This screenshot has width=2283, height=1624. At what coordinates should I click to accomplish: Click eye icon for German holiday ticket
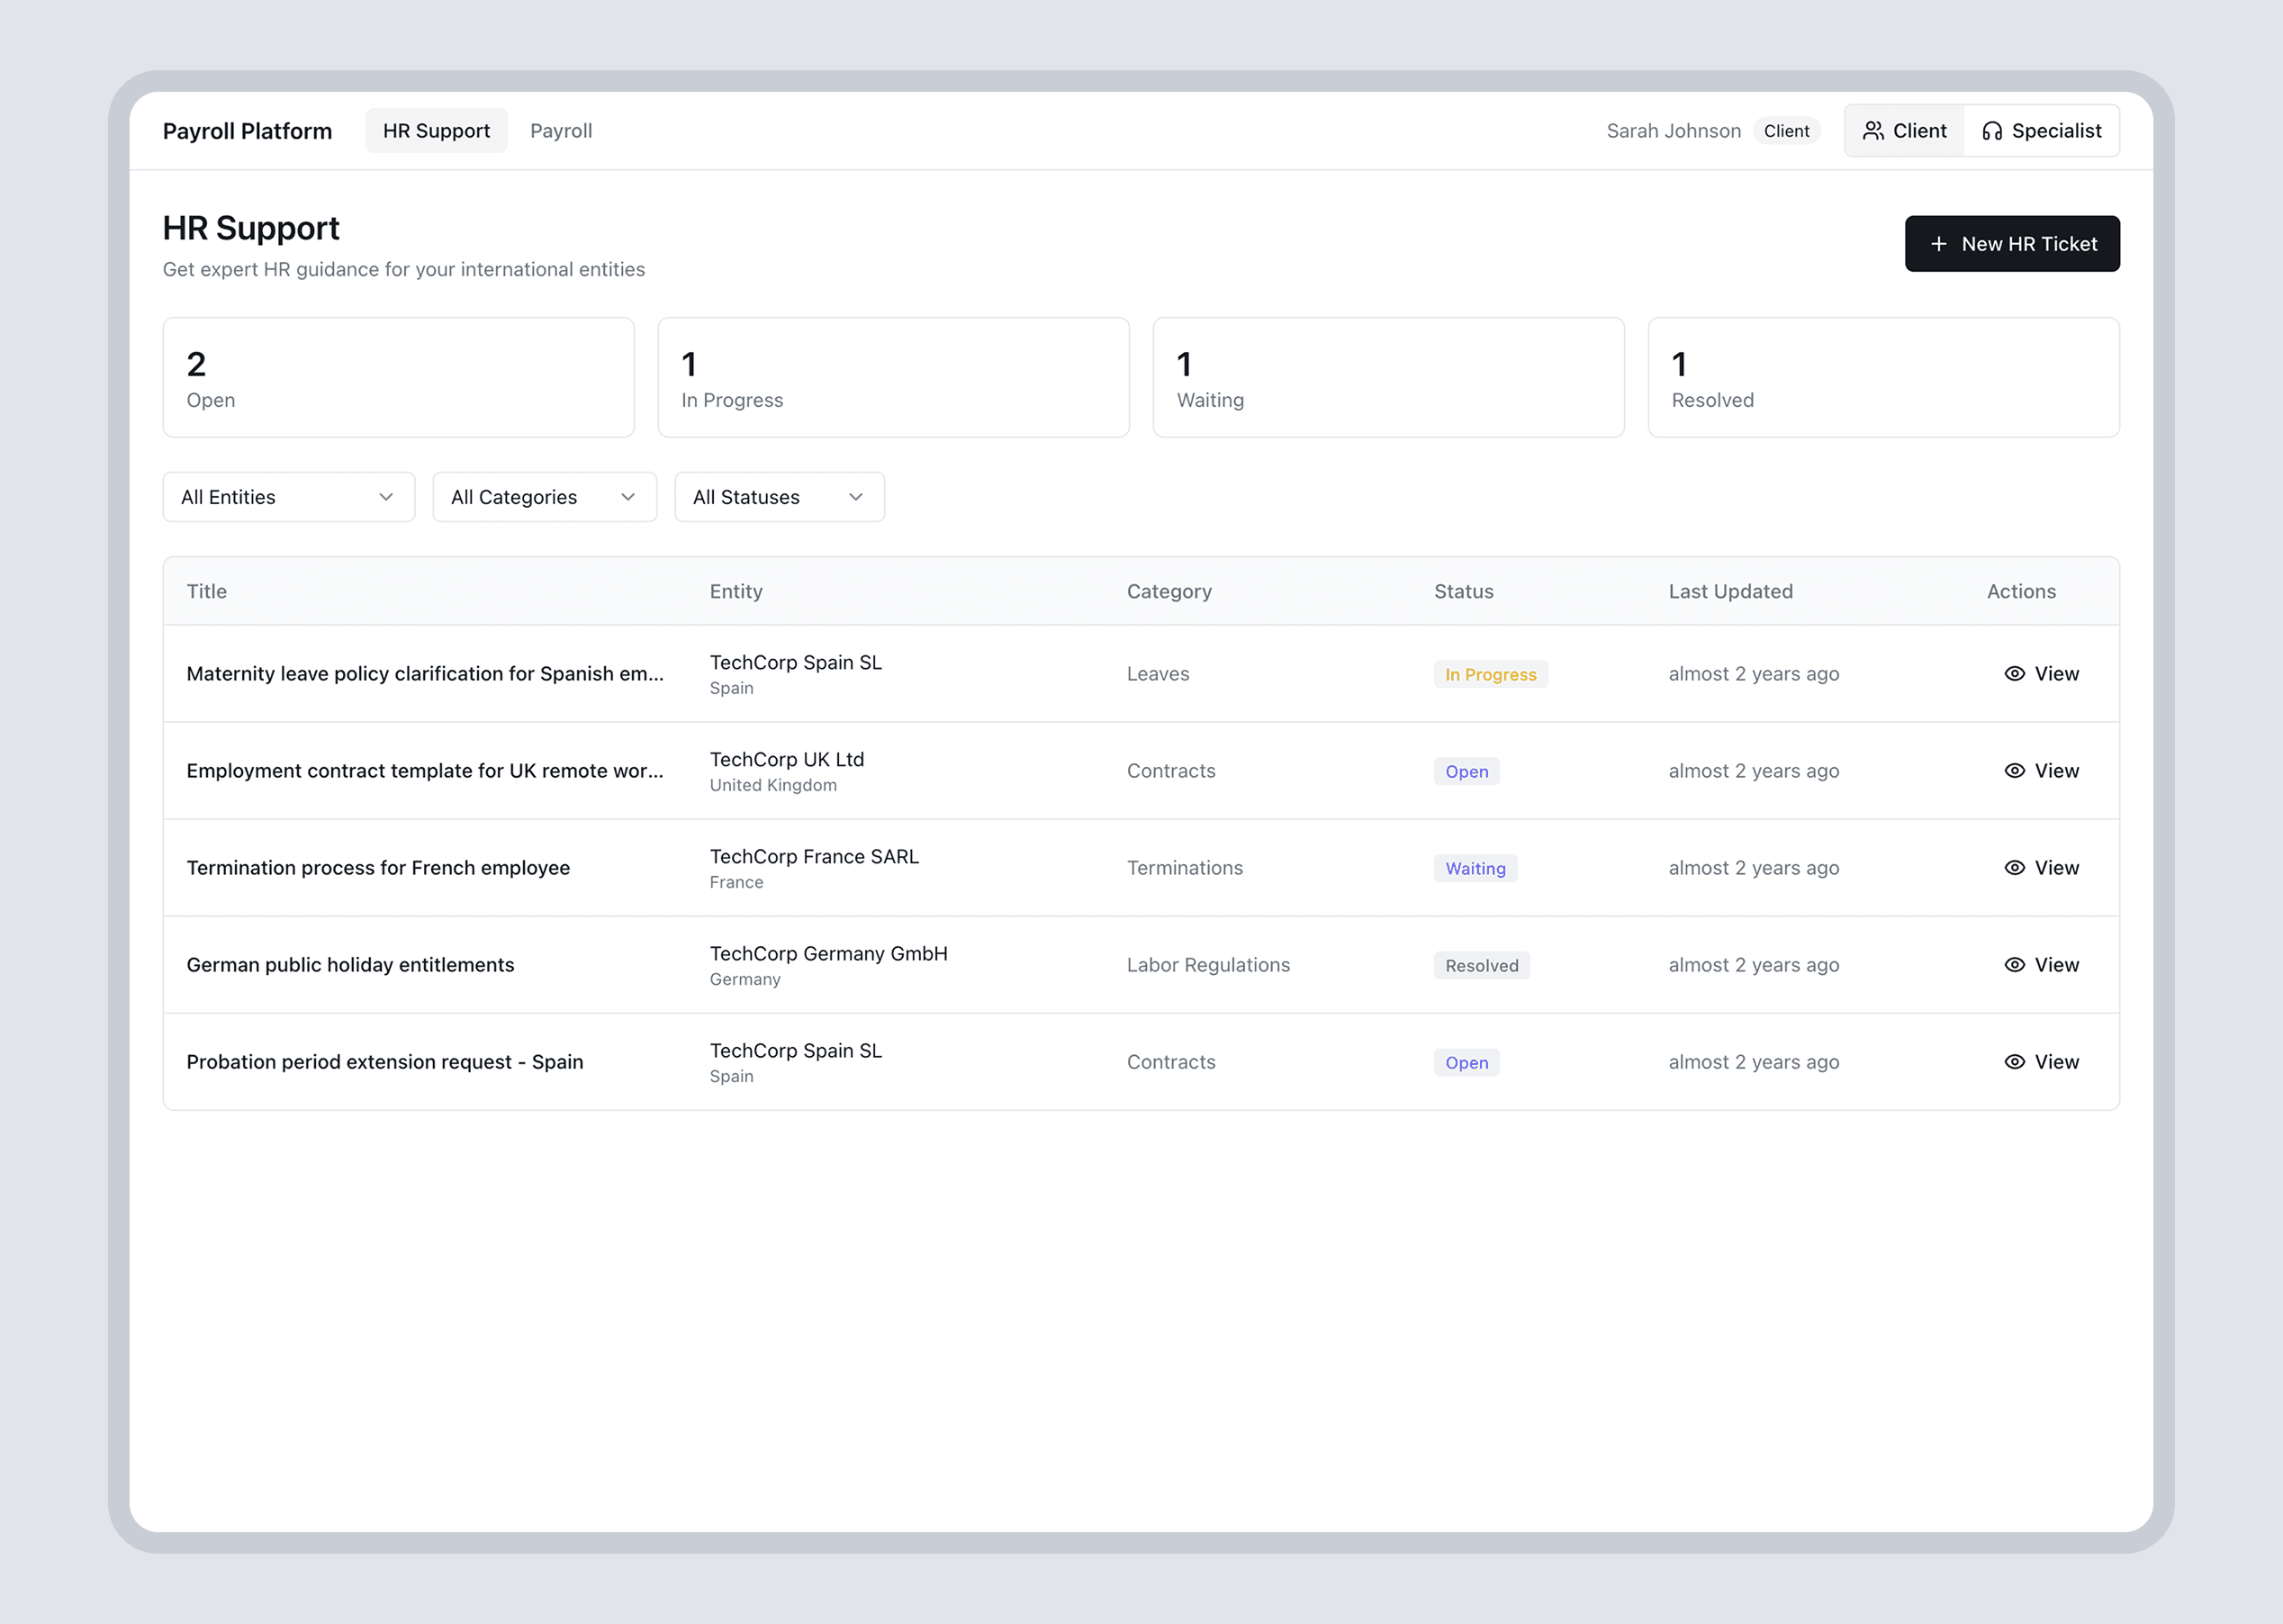pyautogui.click(x=2014, y=965)
